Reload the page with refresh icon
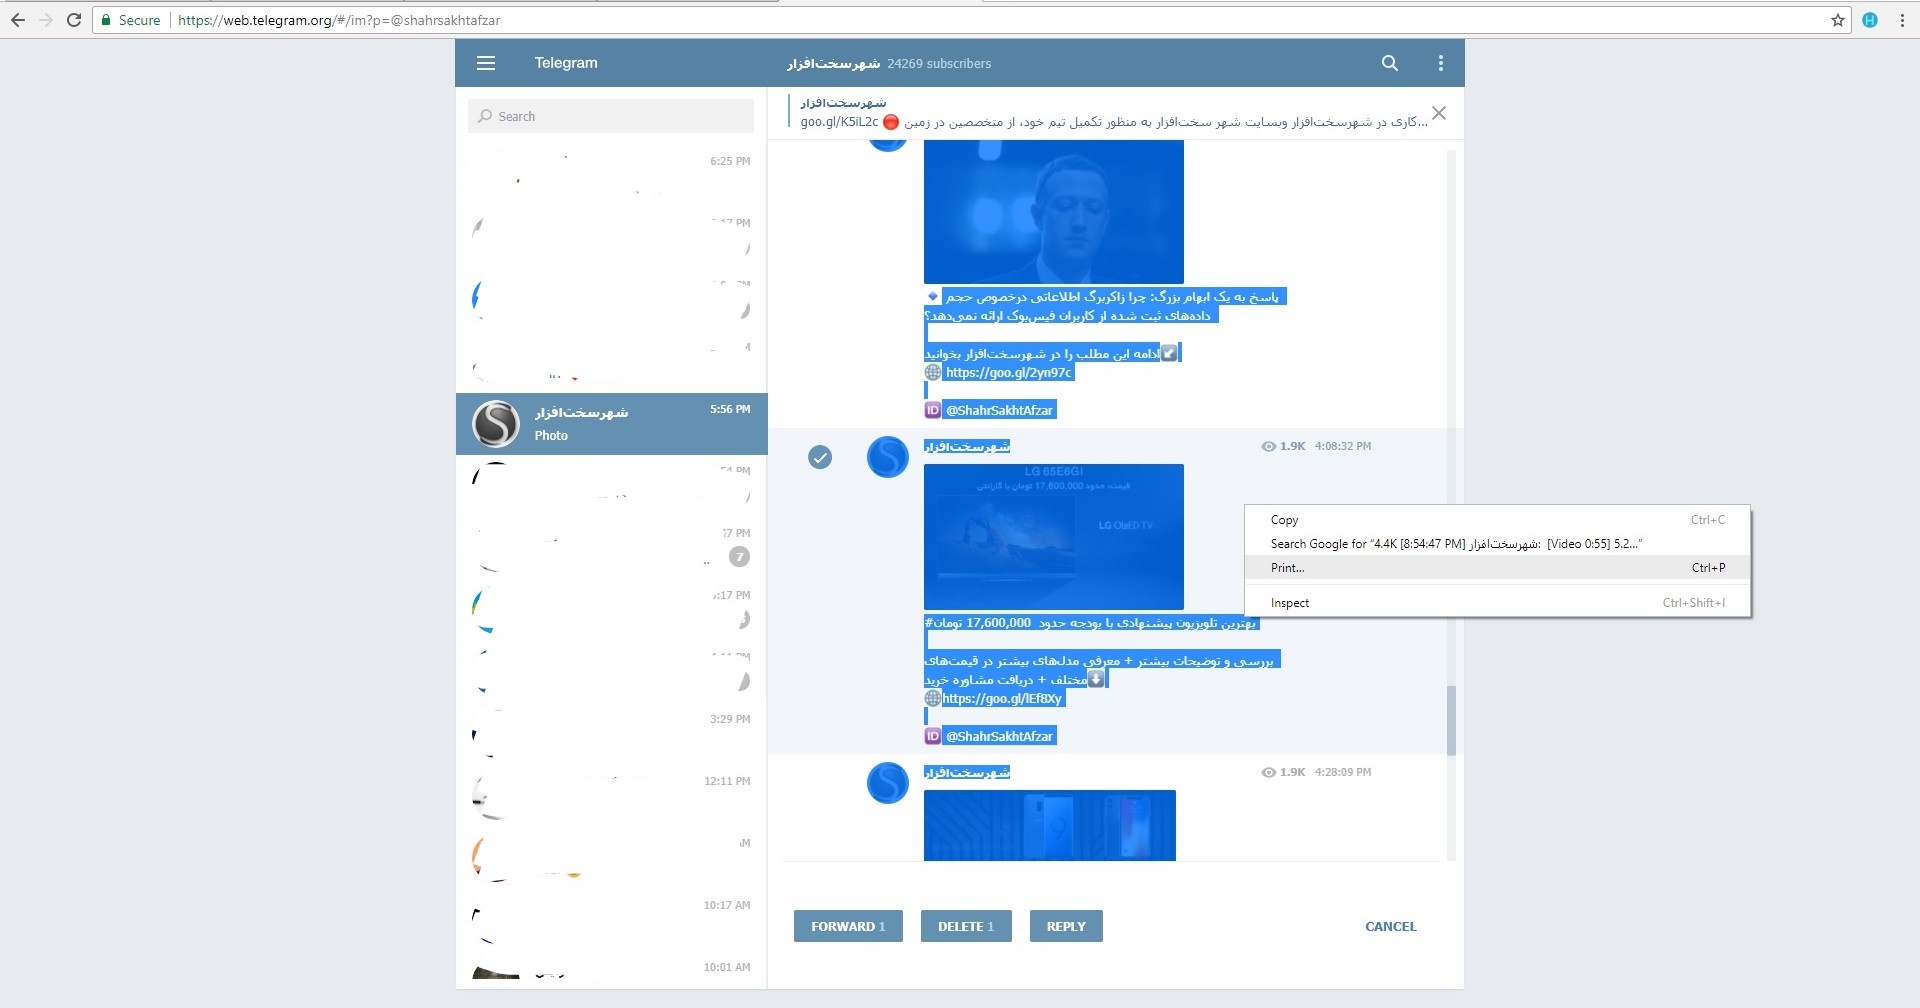The width and height of the screenshot is (1920, 1008). coord(74,20)
